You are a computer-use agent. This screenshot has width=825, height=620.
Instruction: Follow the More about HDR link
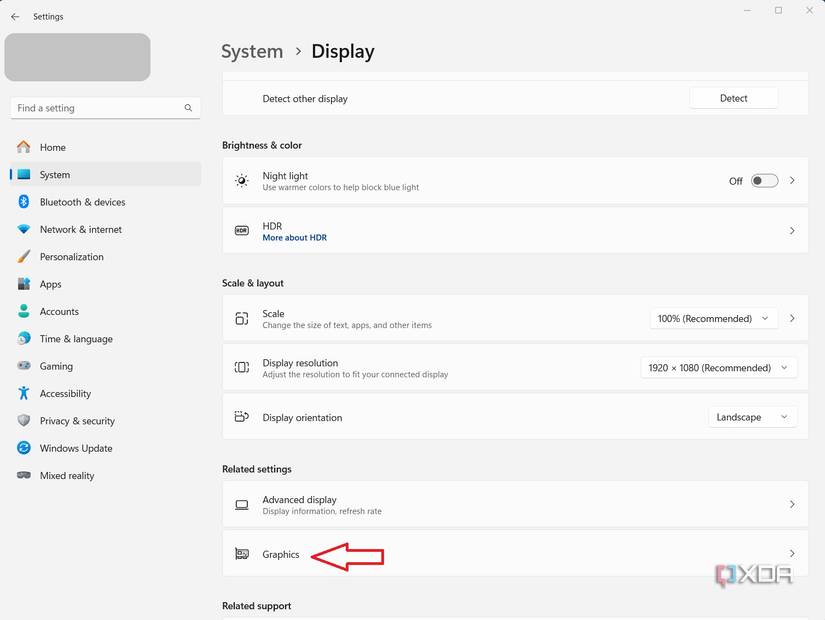pos(294,237)
